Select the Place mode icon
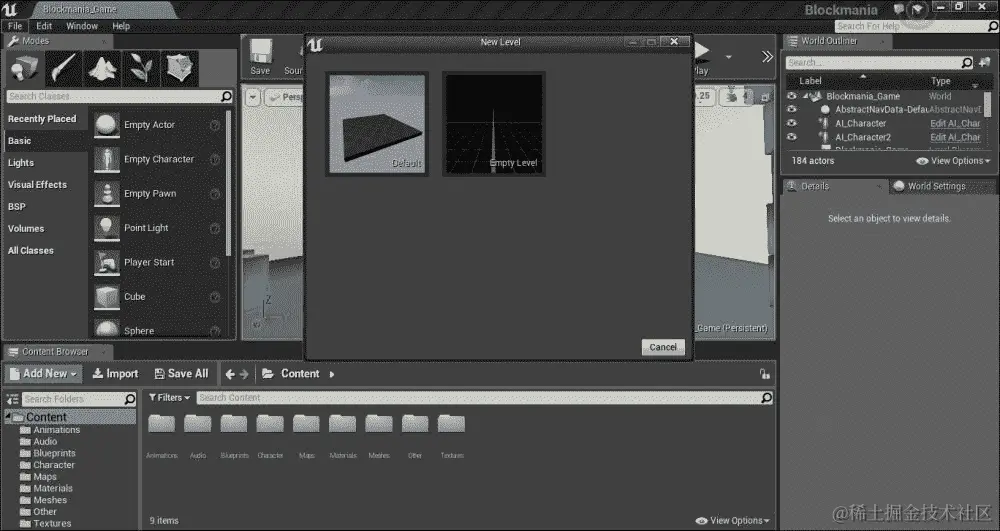 [x=26, y=68]
